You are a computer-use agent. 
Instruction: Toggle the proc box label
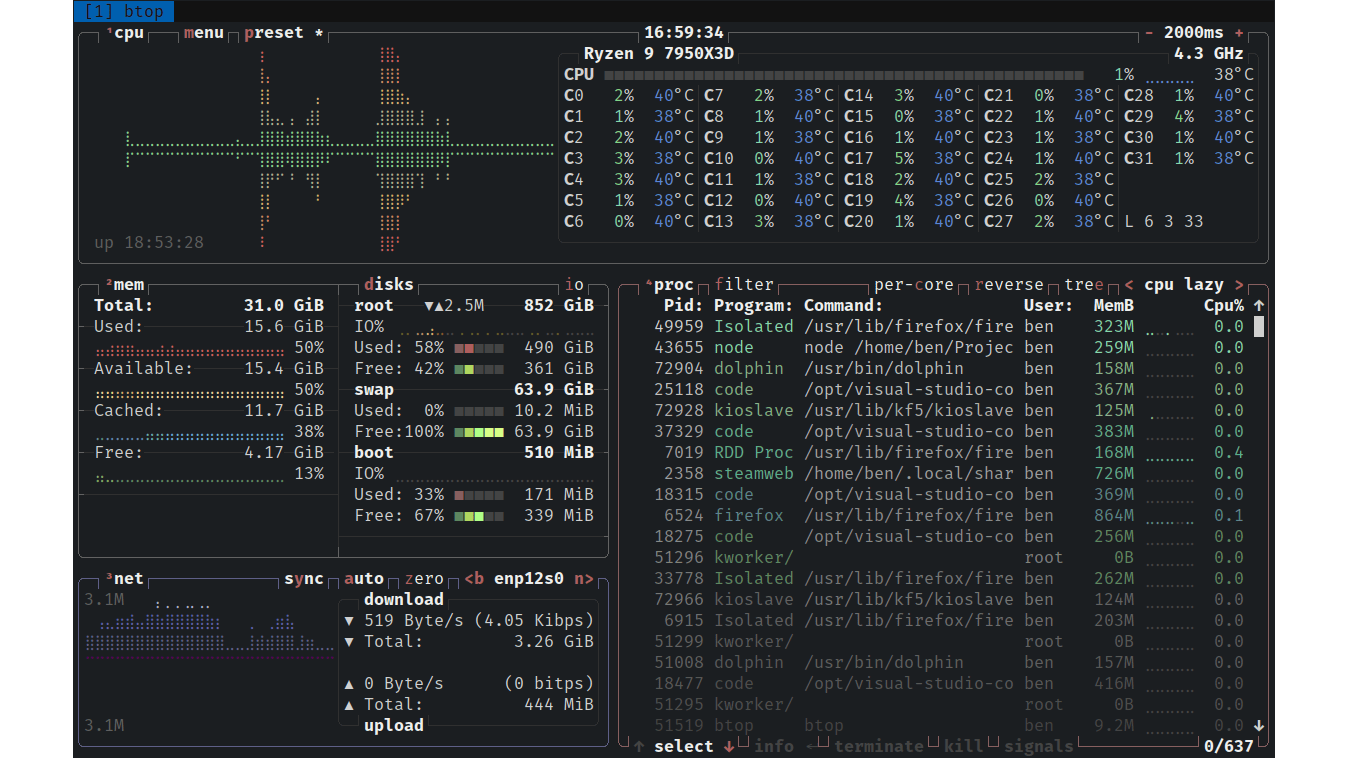pos(671,285)
